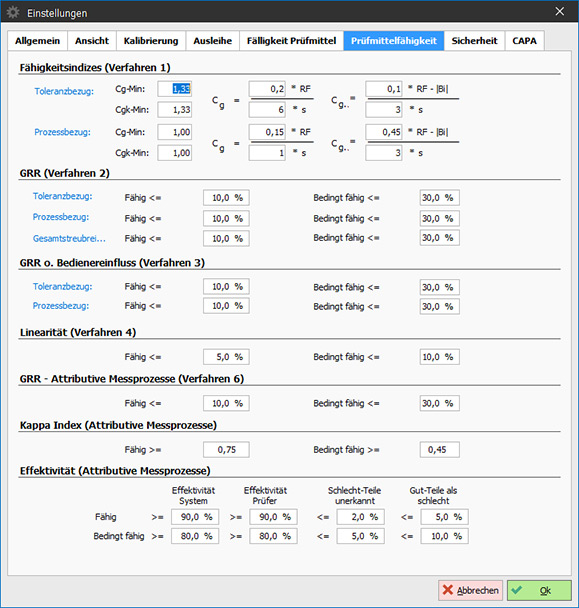Open the Ansicht tab
This screenshot has width=579, height=608.
click(92, 41)
